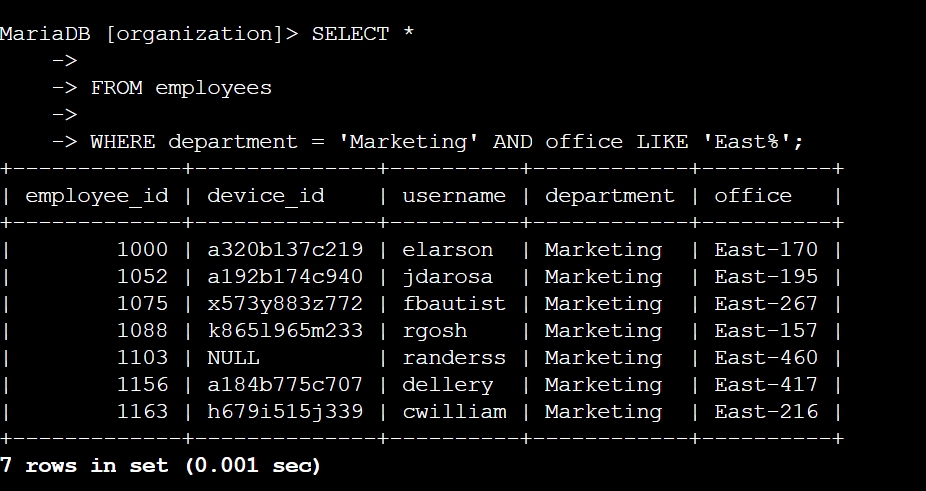Screen dimensions: 926x491
Task: Click office value East-170
Action: click(766, 250)
